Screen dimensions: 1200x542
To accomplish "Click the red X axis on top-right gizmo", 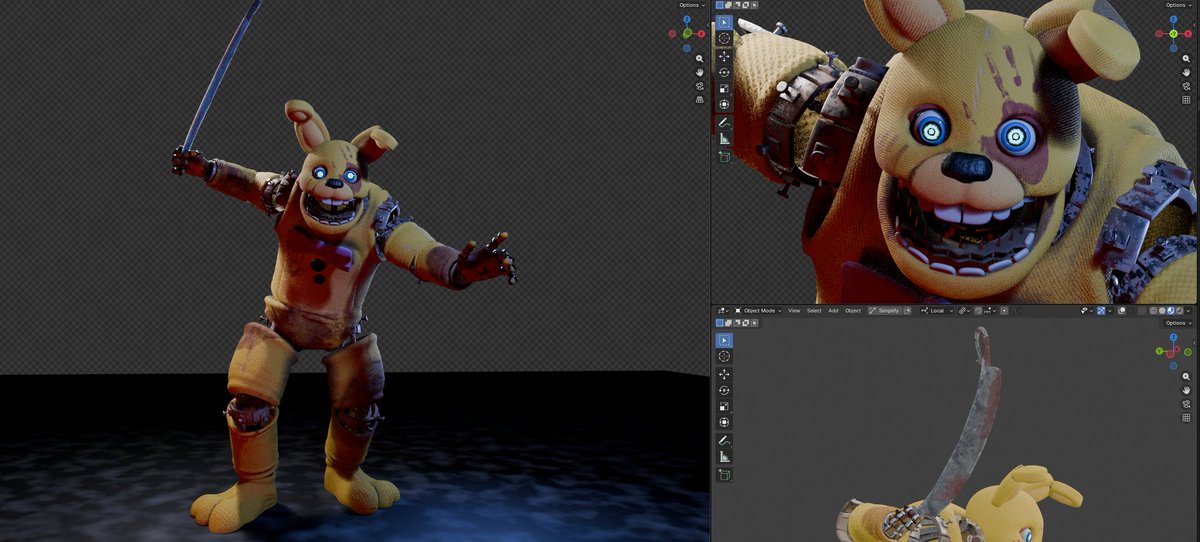I will coord(1188,34).
